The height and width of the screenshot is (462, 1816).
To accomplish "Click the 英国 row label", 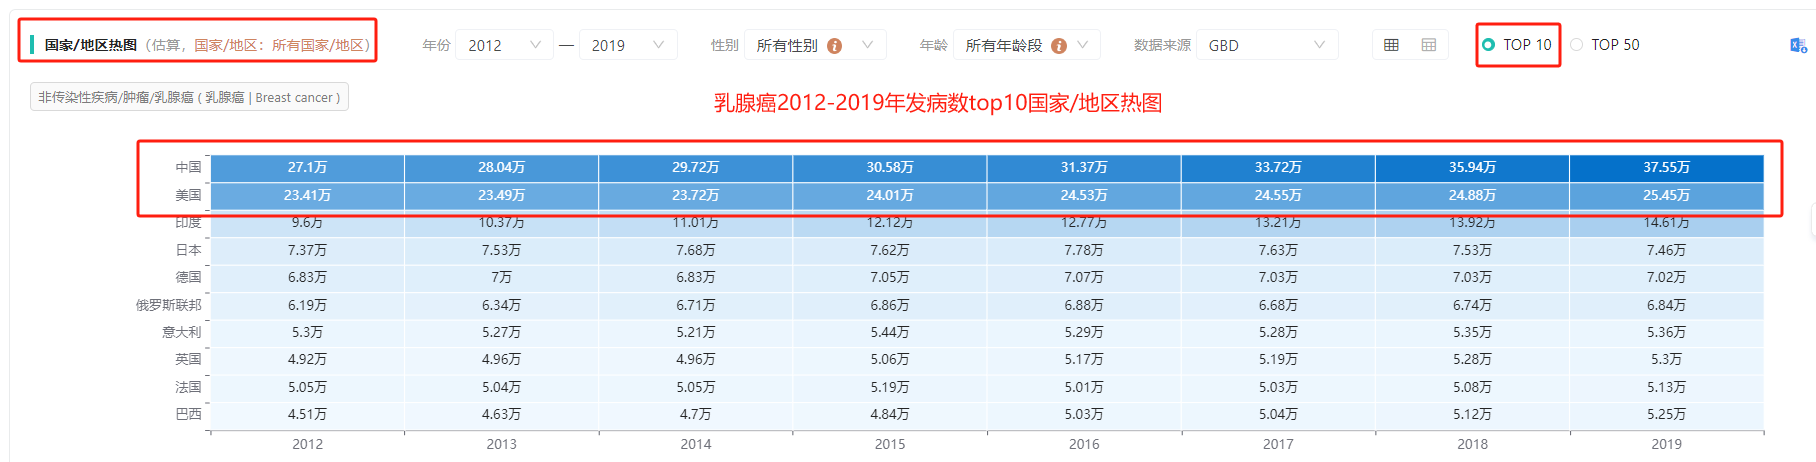I will 188,359.
